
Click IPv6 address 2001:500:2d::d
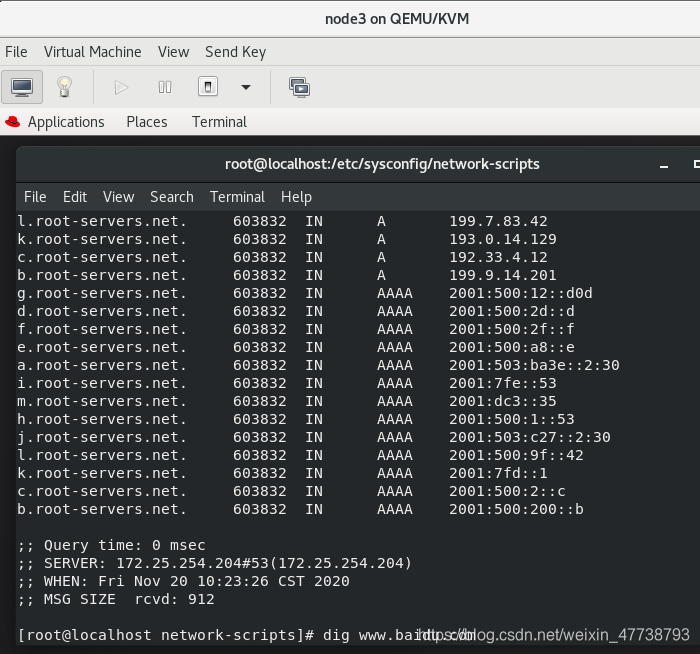(x=512, y=311)
